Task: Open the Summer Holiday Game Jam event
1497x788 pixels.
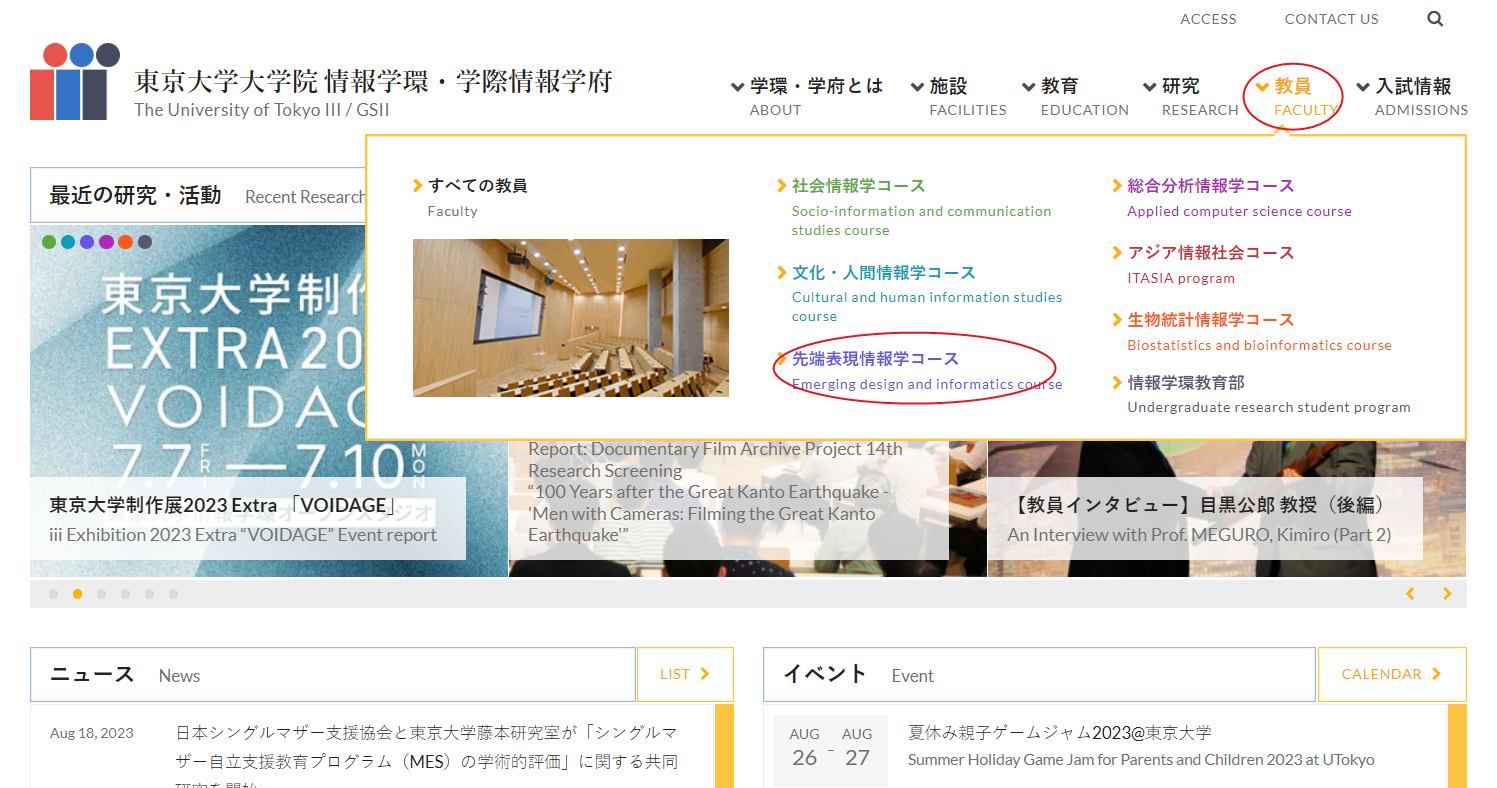Action: [1141, 746]
